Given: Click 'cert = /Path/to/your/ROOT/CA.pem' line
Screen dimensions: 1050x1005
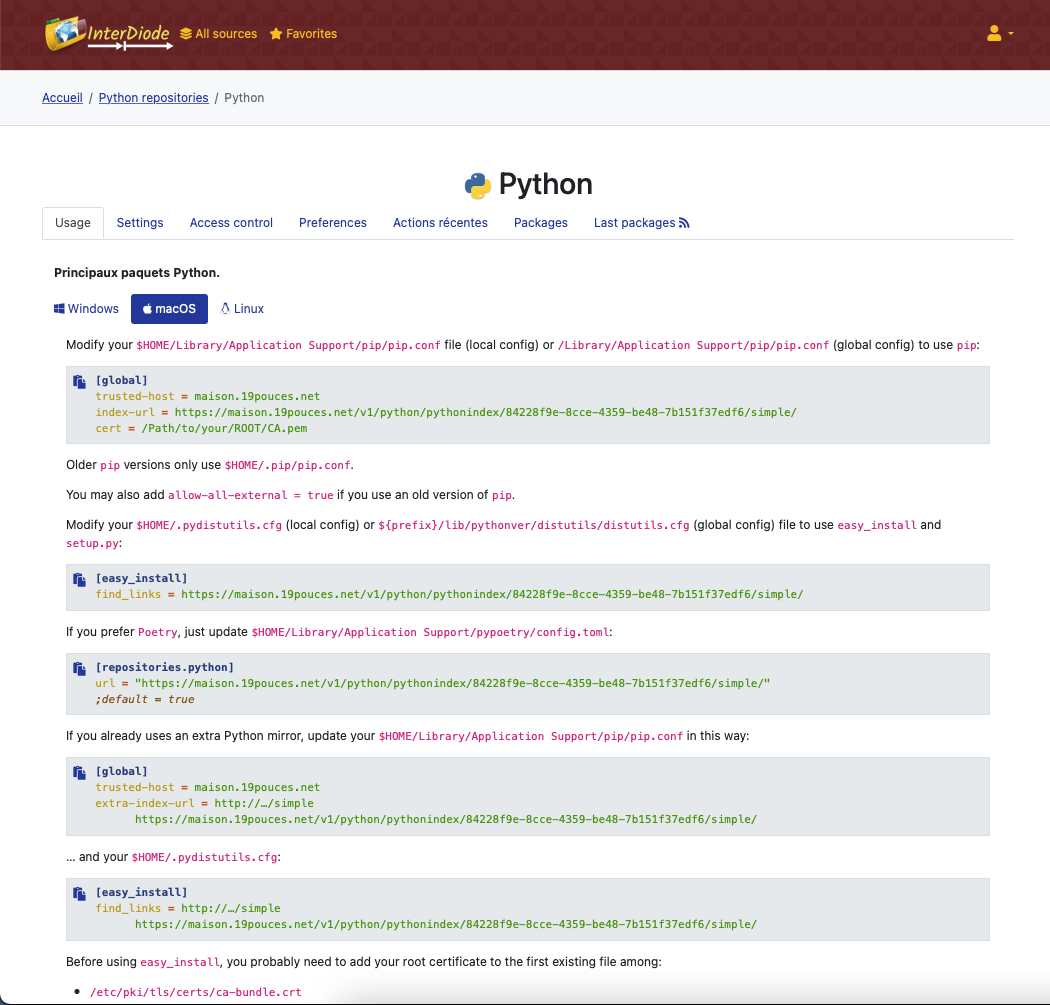Looking at the screenshot, I should pyautogui.click(x=201, y=429).
